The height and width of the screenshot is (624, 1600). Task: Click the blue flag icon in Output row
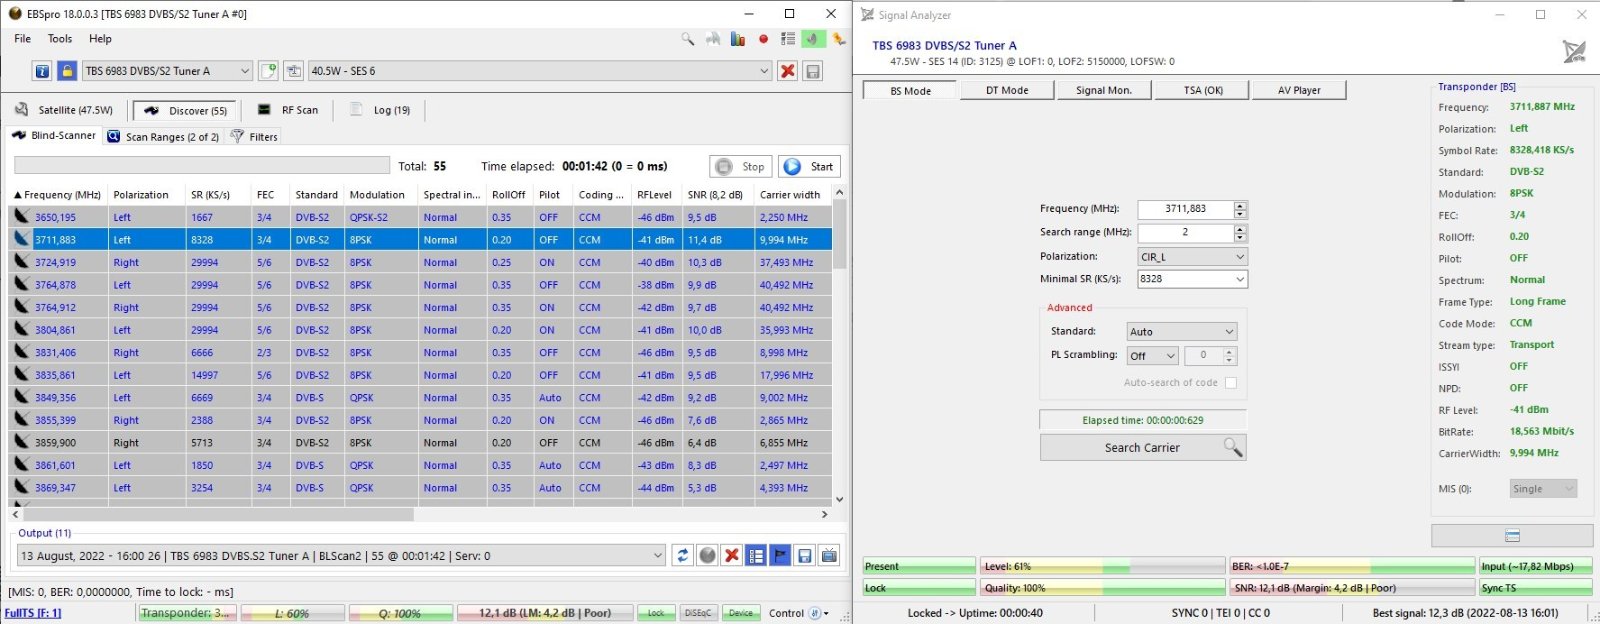click(780, 556)
